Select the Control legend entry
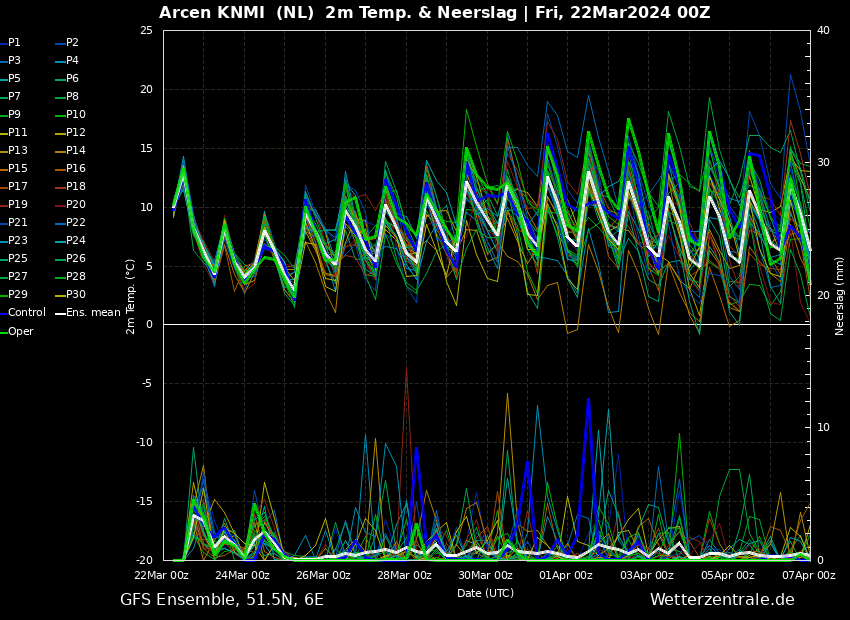850x620 pixels. point(27,313)
